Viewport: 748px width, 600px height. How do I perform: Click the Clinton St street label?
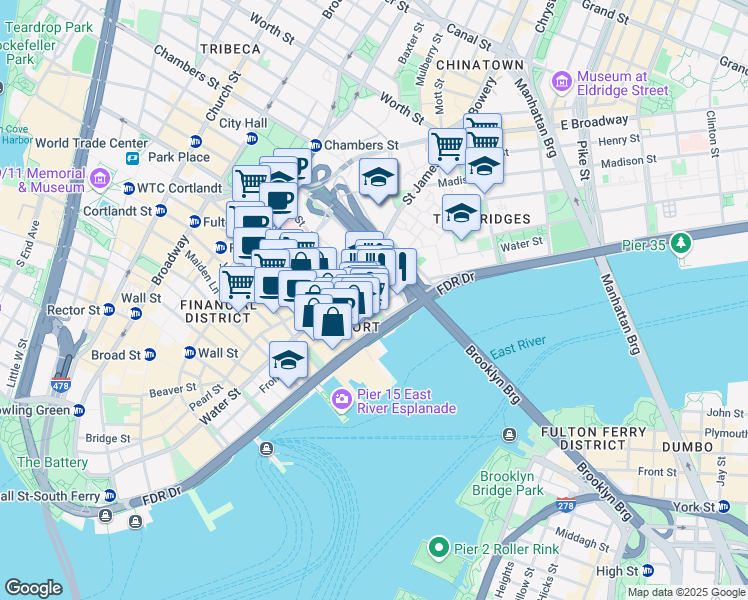[712, 134]
